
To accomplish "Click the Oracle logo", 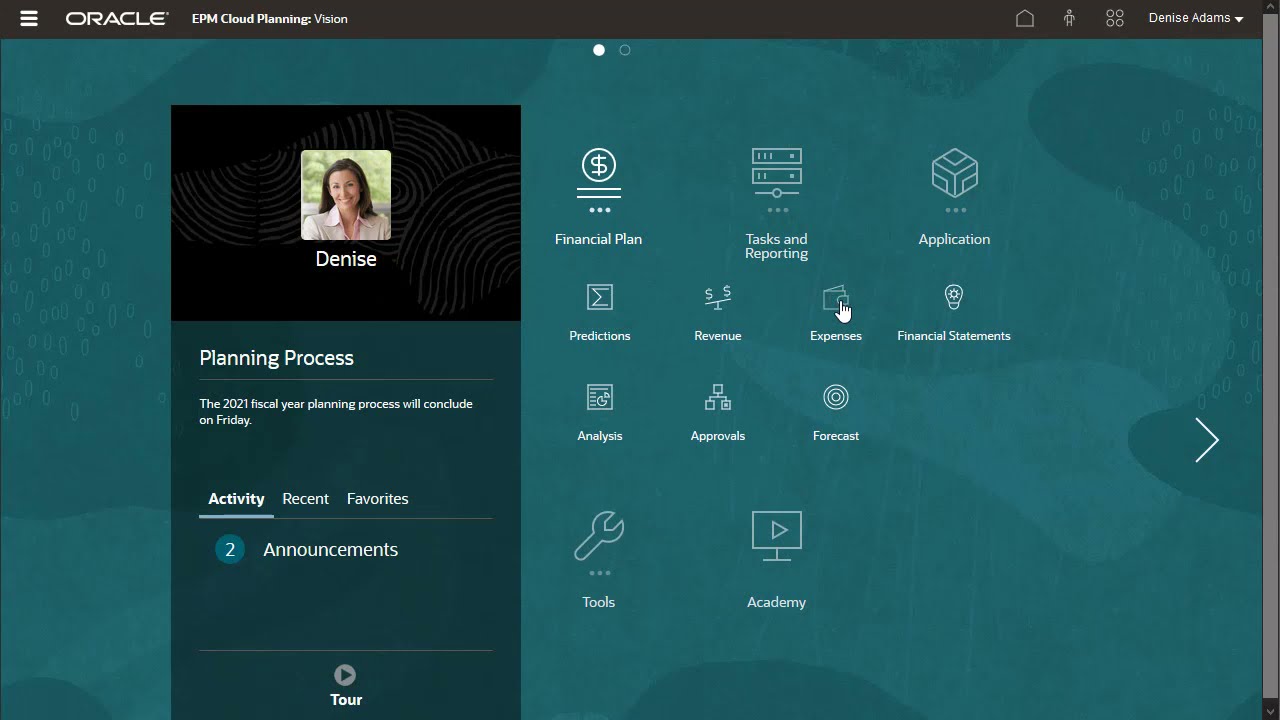I will pos(117,19).
